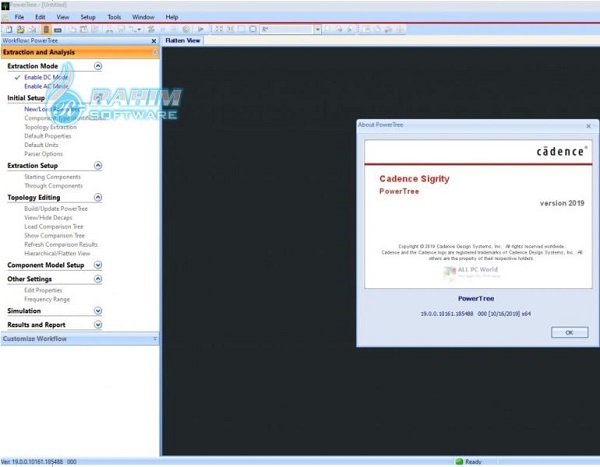Open the Setup menu
600x467 pixels.
point(88,17)
